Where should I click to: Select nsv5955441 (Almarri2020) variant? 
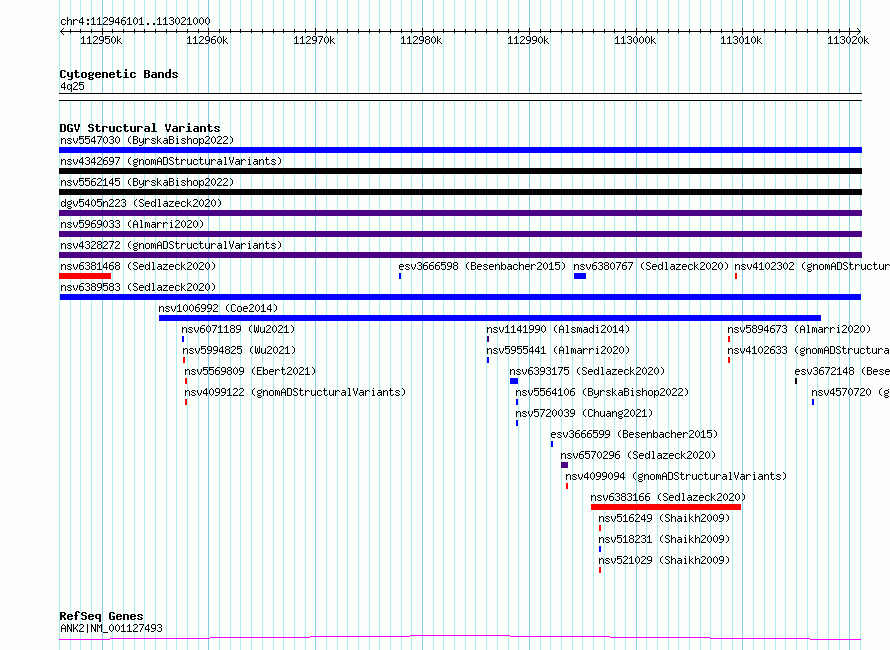click(558, 350)
